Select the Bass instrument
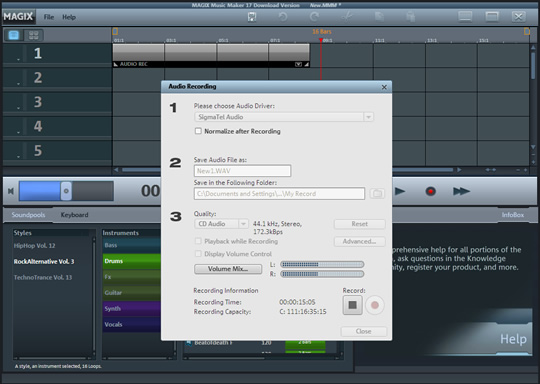Viewport: 540px width, 384px height. coord(132,245)
